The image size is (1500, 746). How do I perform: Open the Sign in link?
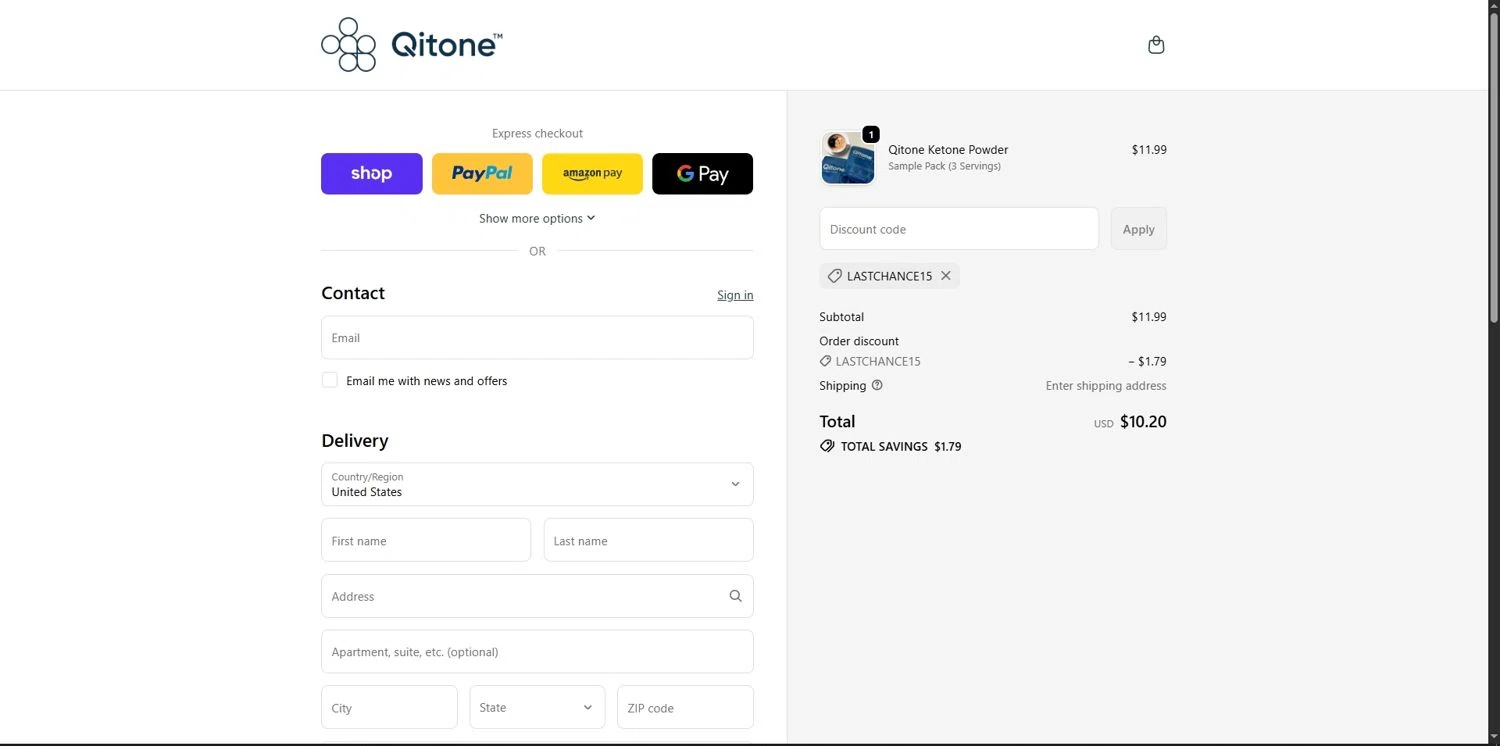735,295
